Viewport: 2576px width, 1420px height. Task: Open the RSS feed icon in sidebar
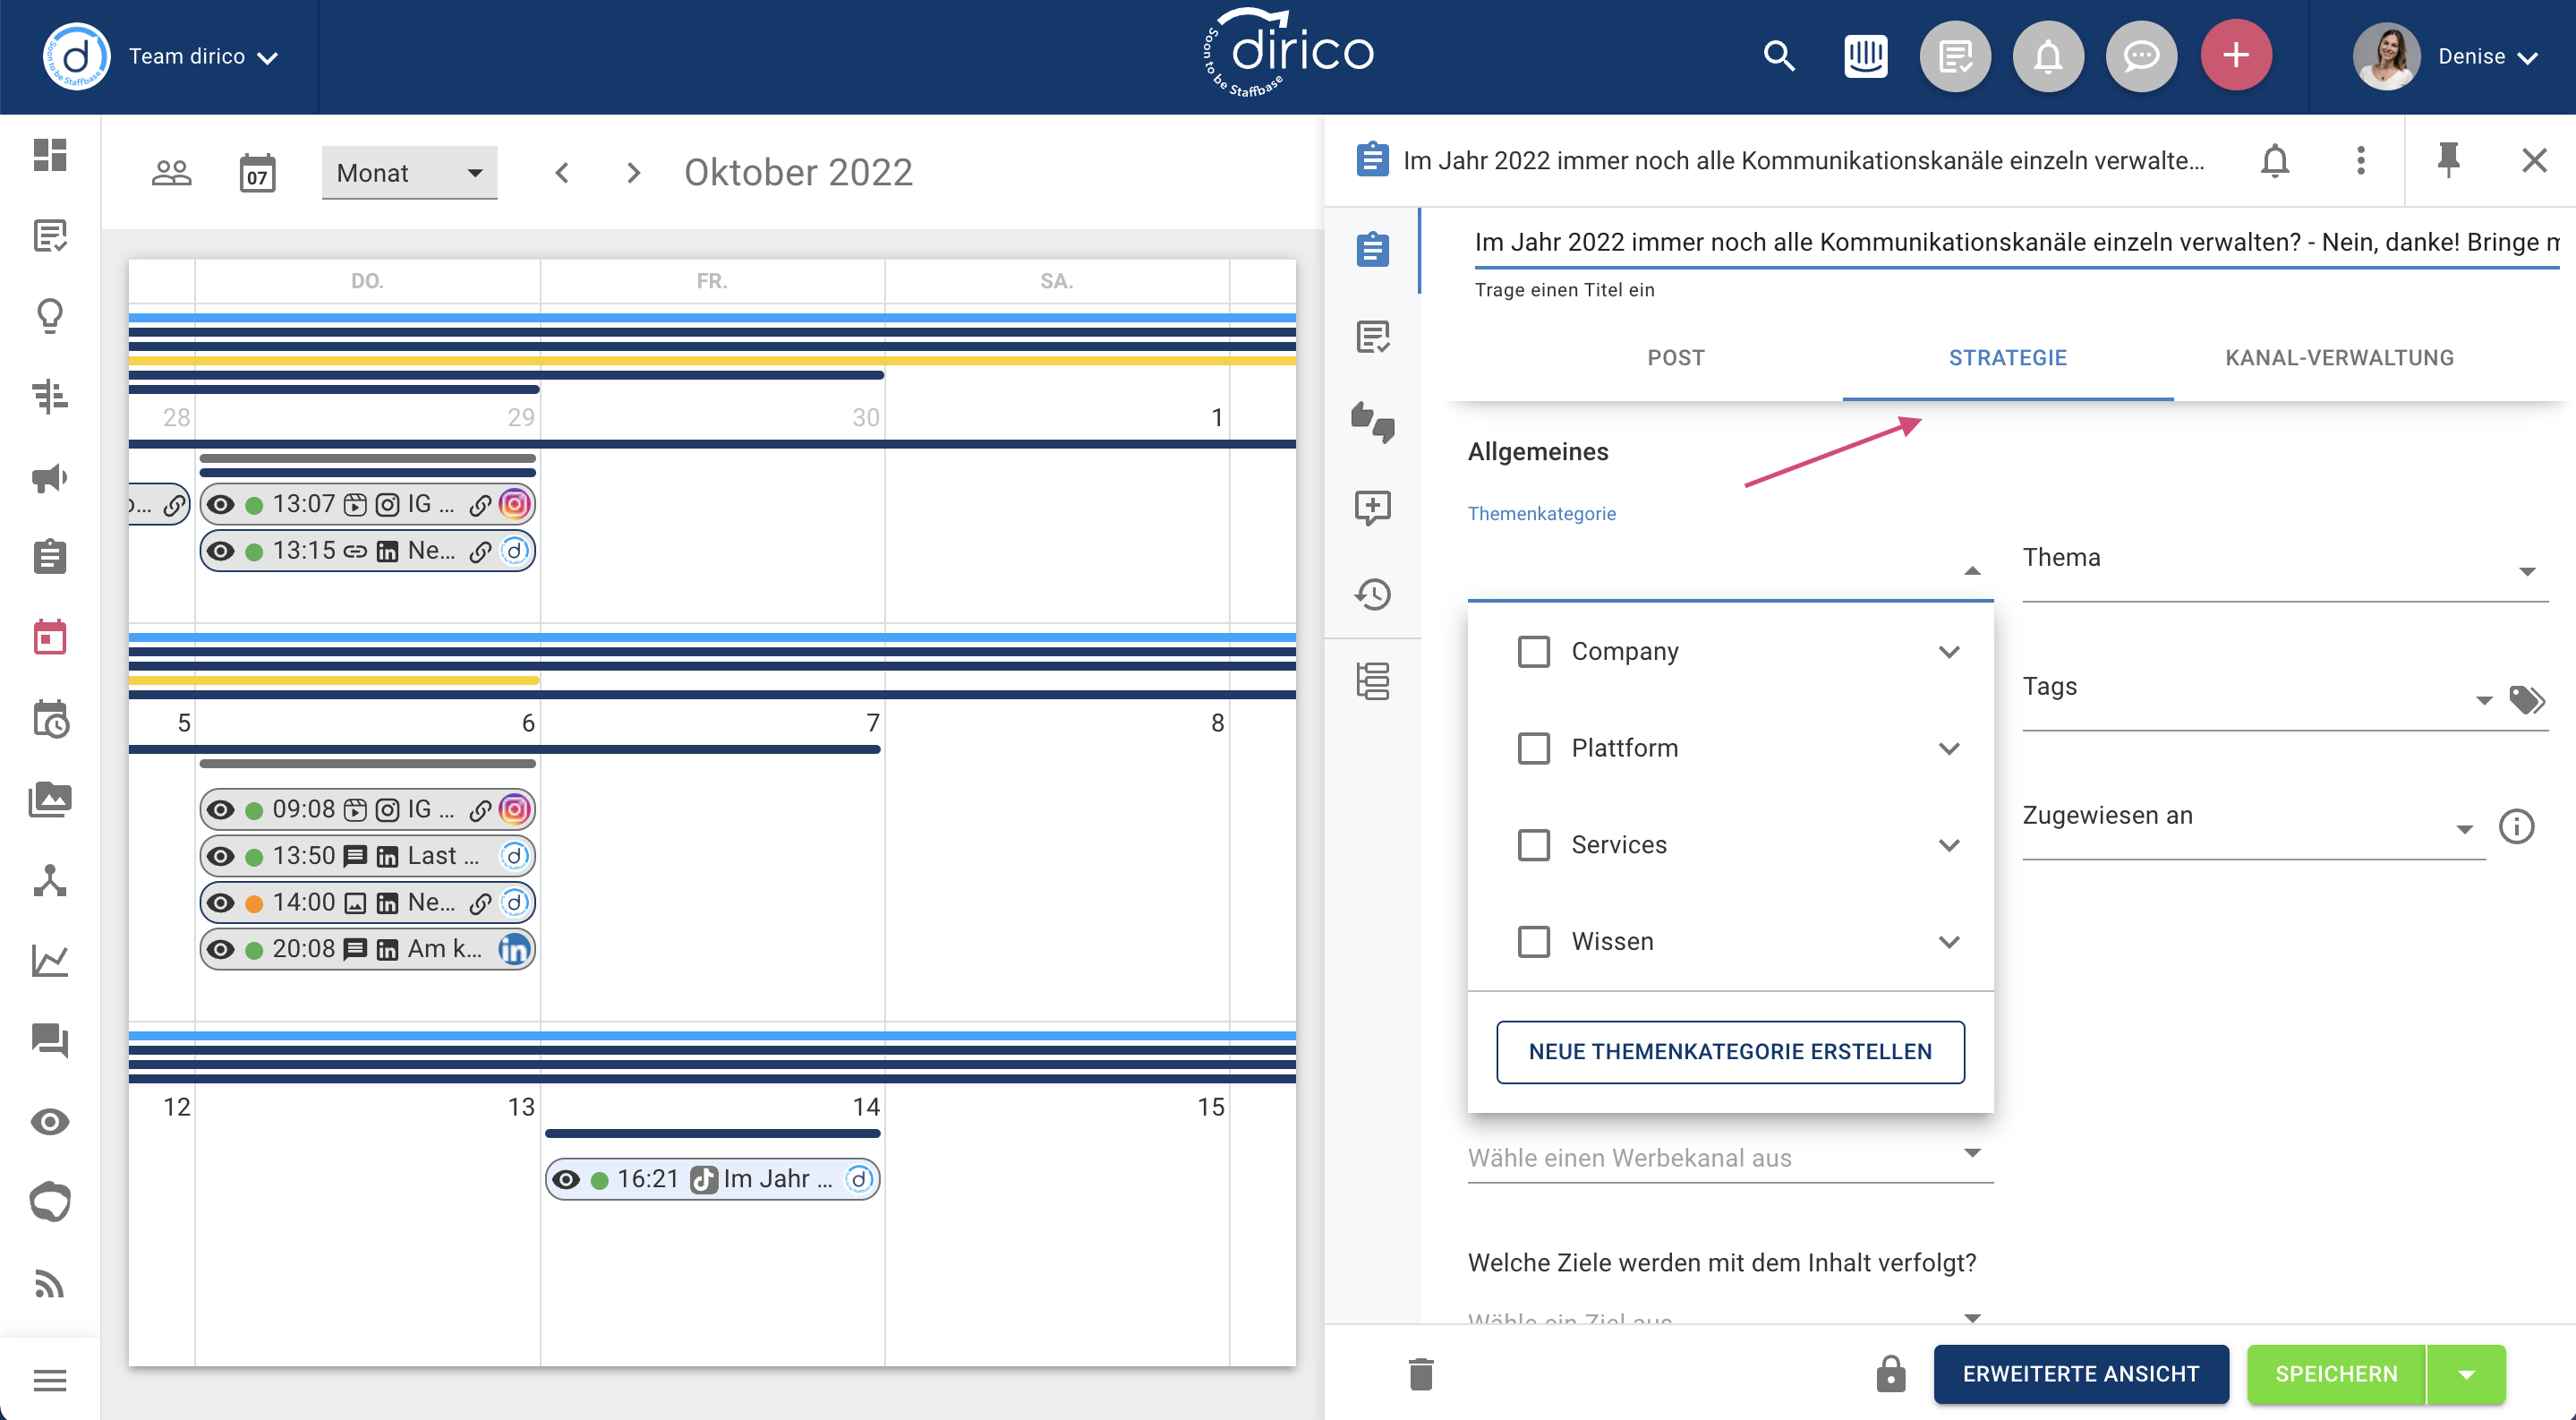pos(50,1282)
